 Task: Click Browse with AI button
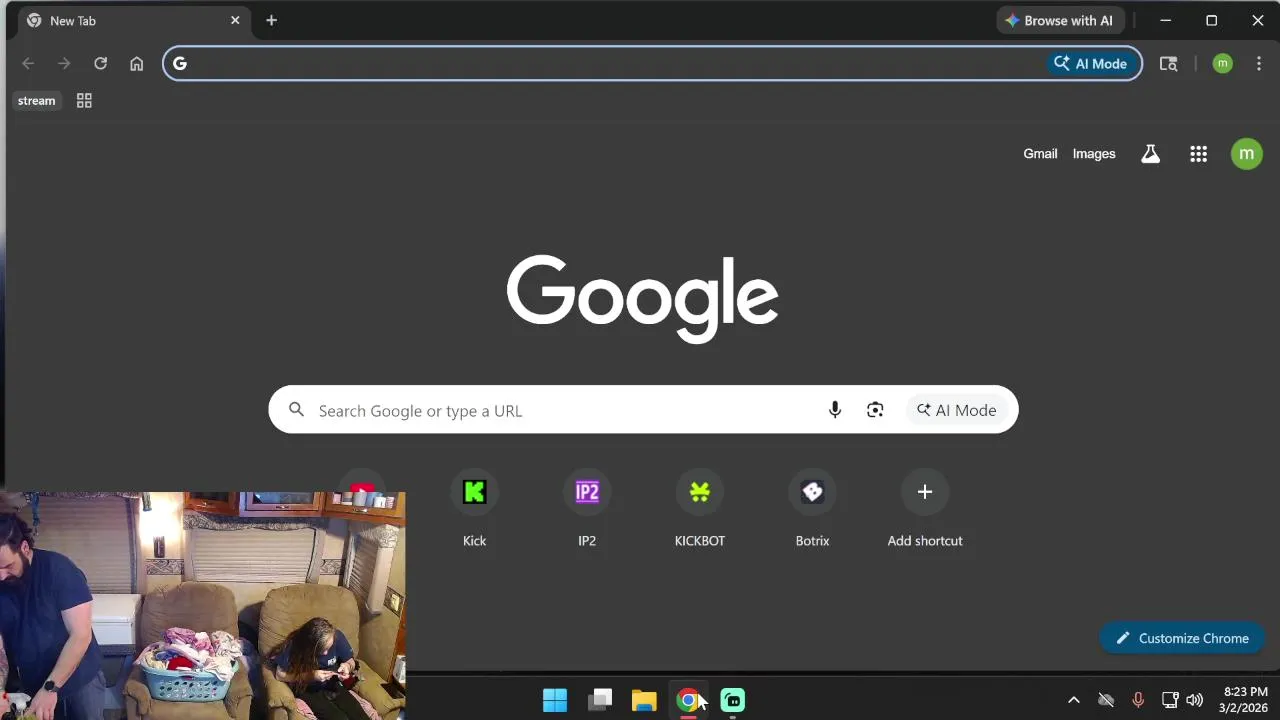click(x=1061, y=20)
